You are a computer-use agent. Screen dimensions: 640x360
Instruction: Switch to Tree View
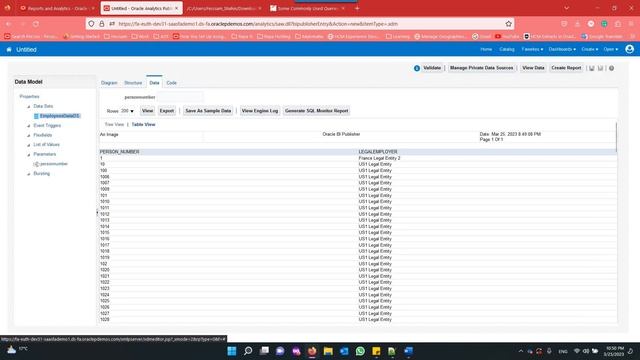[x=114, y=124]
